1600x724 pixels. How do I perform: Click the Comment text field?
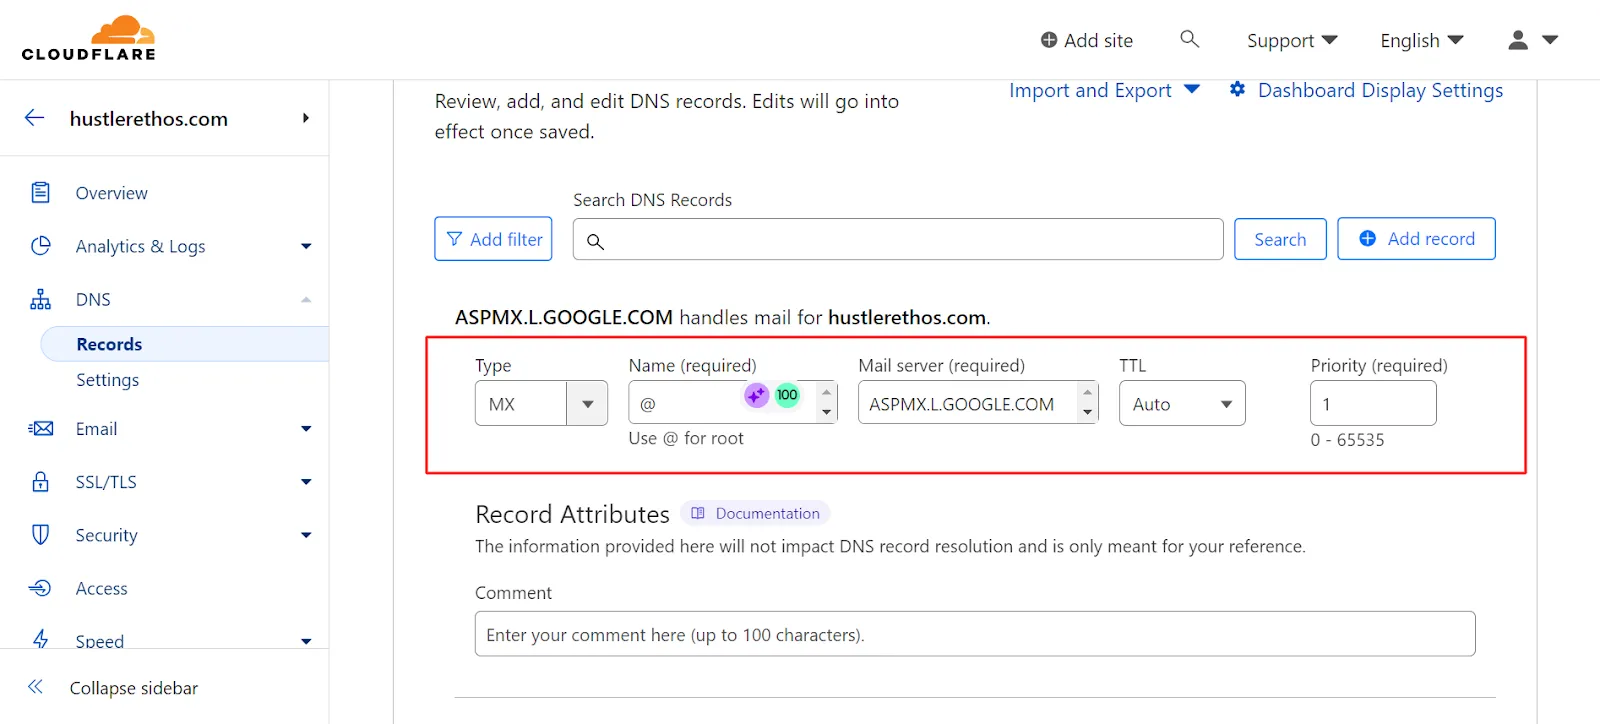click(x=975, y=634)
